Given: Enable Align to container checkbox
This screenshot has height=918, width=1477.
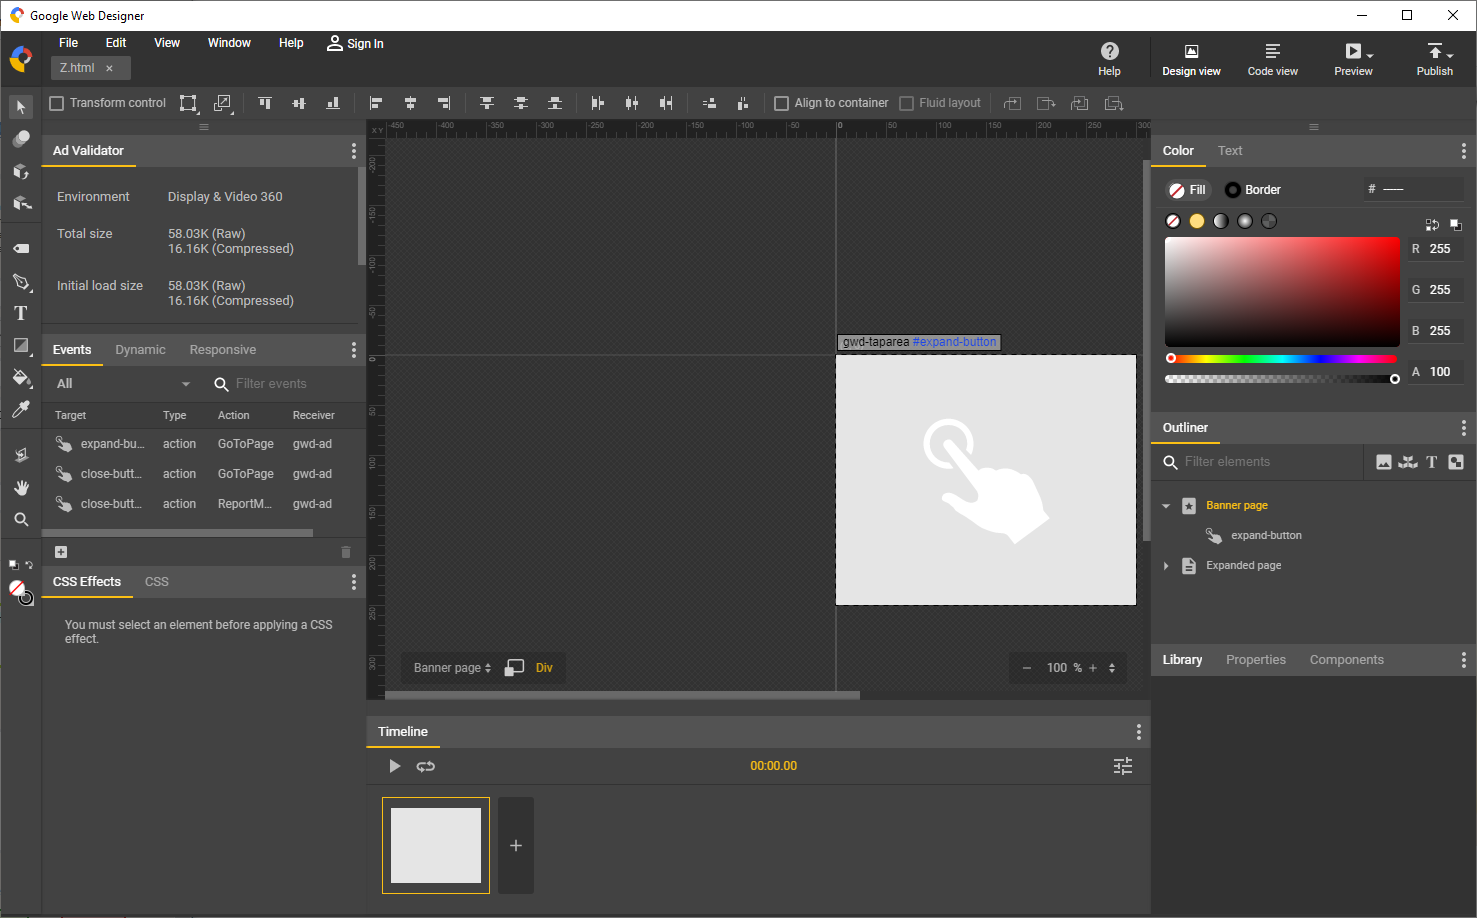Looking at the screenshot, I should click(782, 103).
